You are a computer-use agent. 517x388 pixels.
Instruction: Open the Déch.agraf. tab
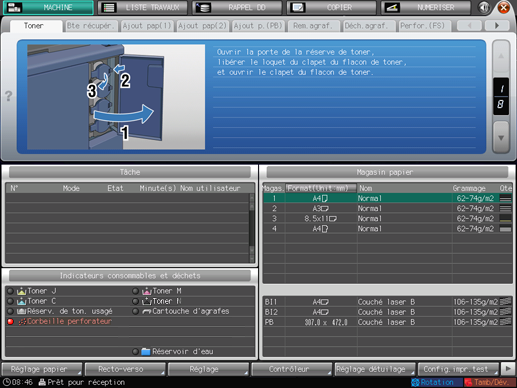point(370,26)
